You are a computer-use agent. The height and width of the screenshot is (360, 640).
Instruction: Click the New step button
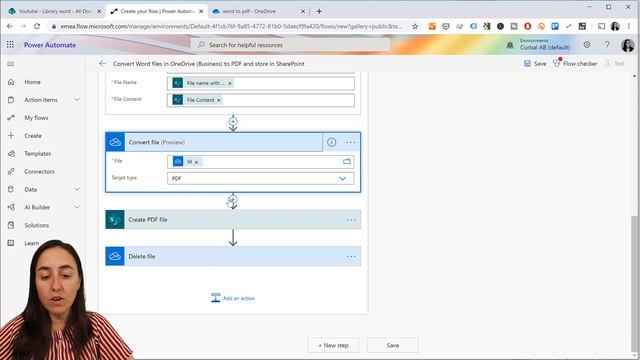pyautogui.click(x=333, y=345)
